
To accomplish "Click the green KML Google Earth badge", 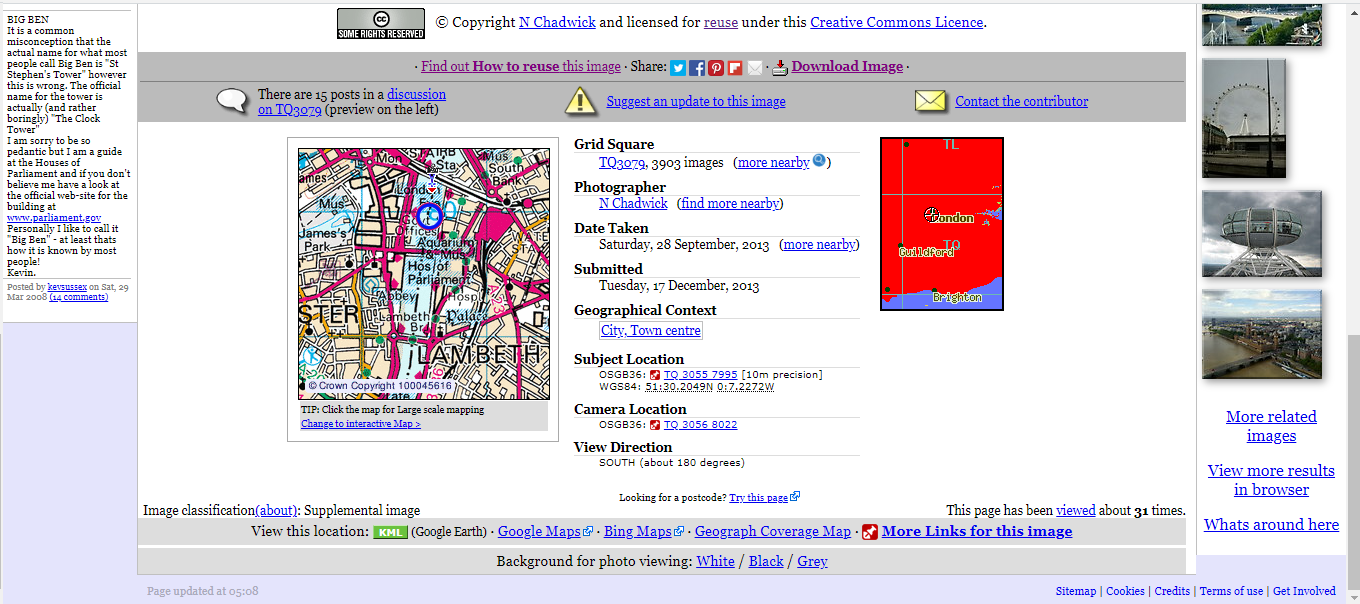I will coord(390,532).
